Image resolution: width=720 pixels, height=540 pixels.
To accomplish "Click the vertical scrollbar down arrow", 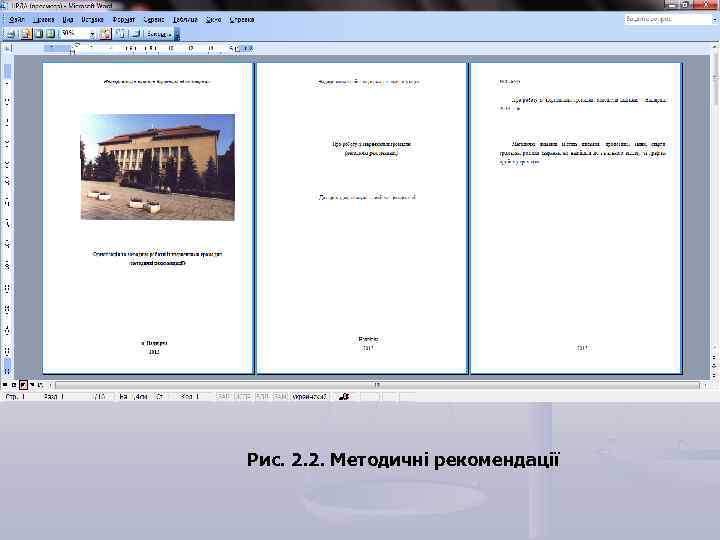I will (715, 348).
